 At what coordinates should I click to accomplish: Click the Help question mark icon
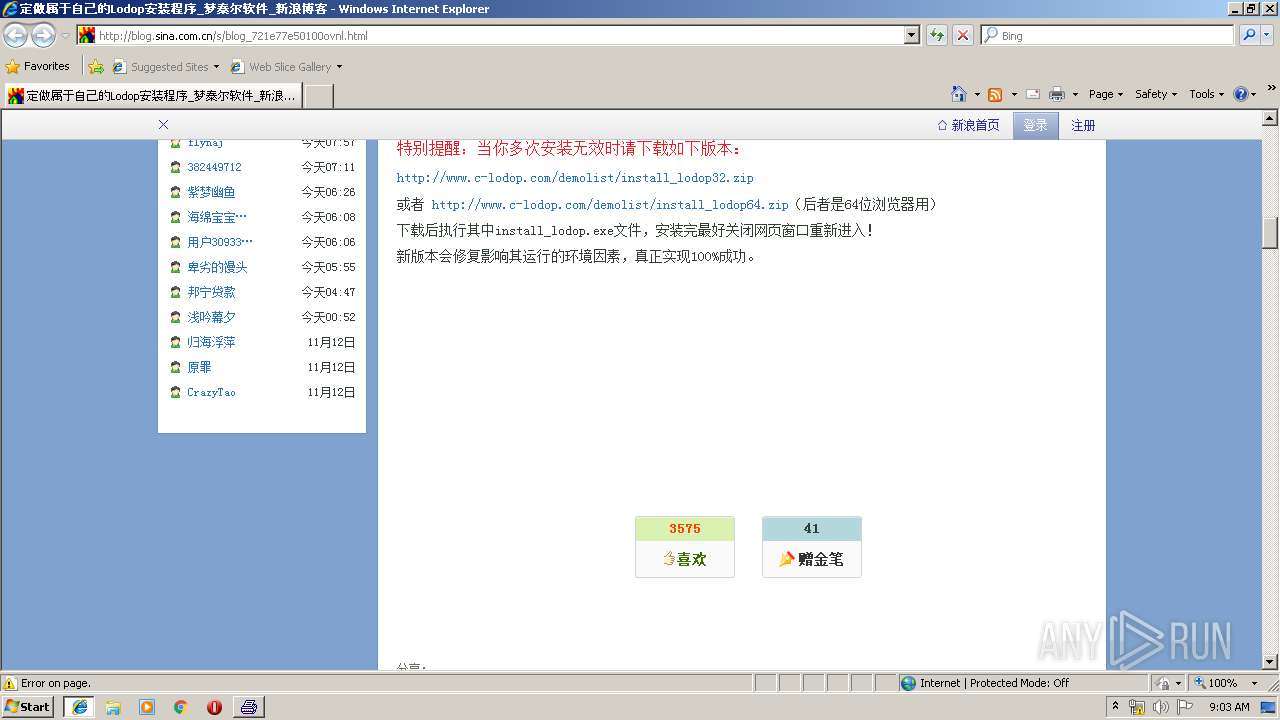1241,94
